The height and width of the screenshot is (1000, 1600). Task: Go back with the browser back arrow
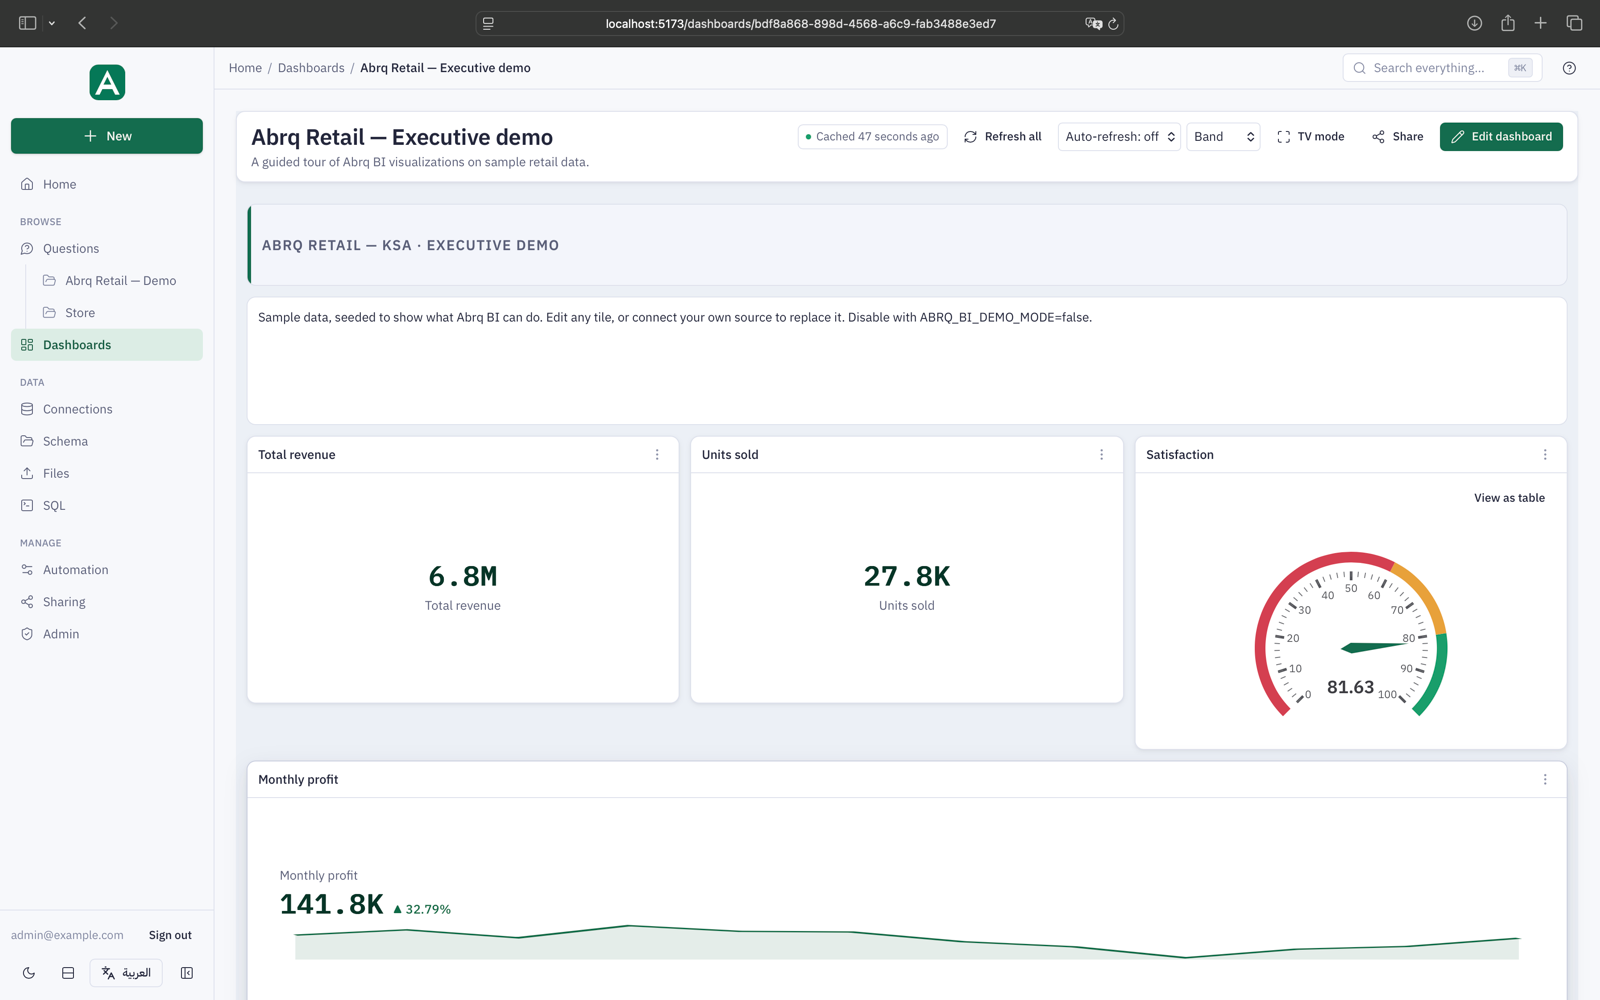click(82, 23)
